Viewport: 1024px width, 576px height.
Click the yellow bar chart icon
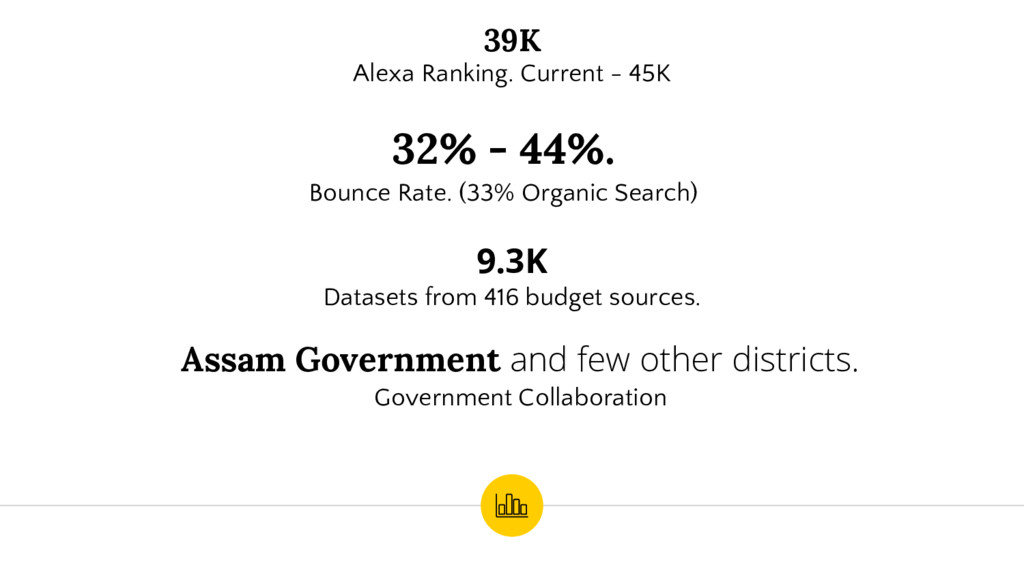point(511,505)
